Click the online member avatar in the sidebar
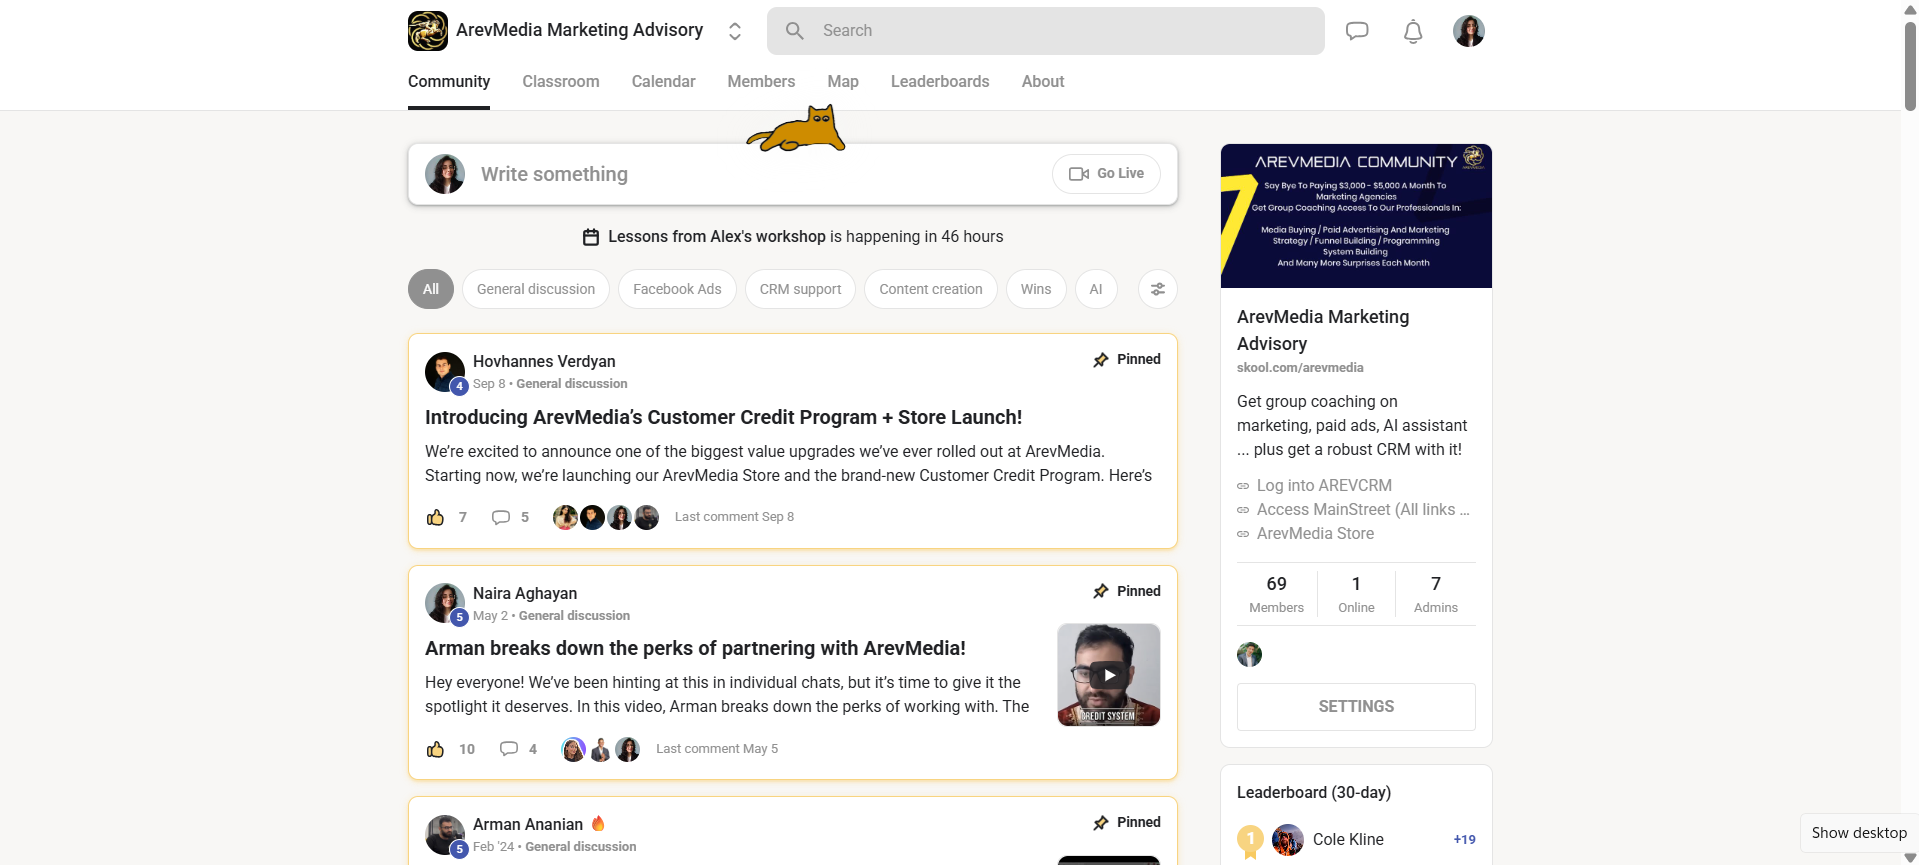Image resolution: width=1919 pixels, height=865 pixels. point(1250,655)
